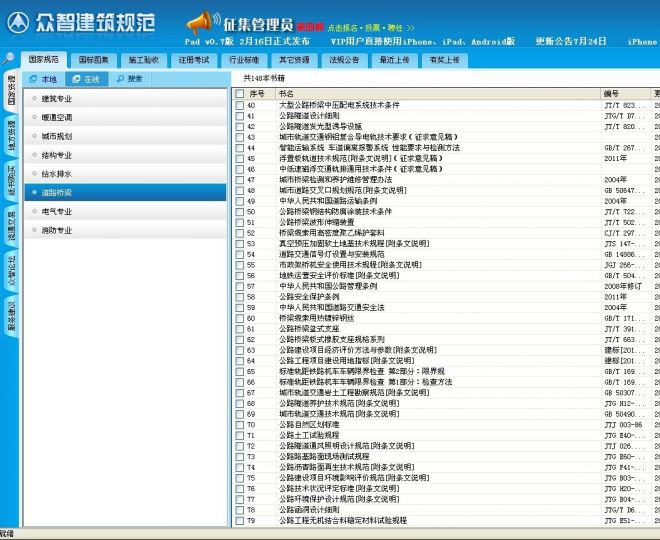Image resolution: width=660 pixels, height=540 pixels.
Task: Select the 国家资源 vertical side tab
Action: 11,90
